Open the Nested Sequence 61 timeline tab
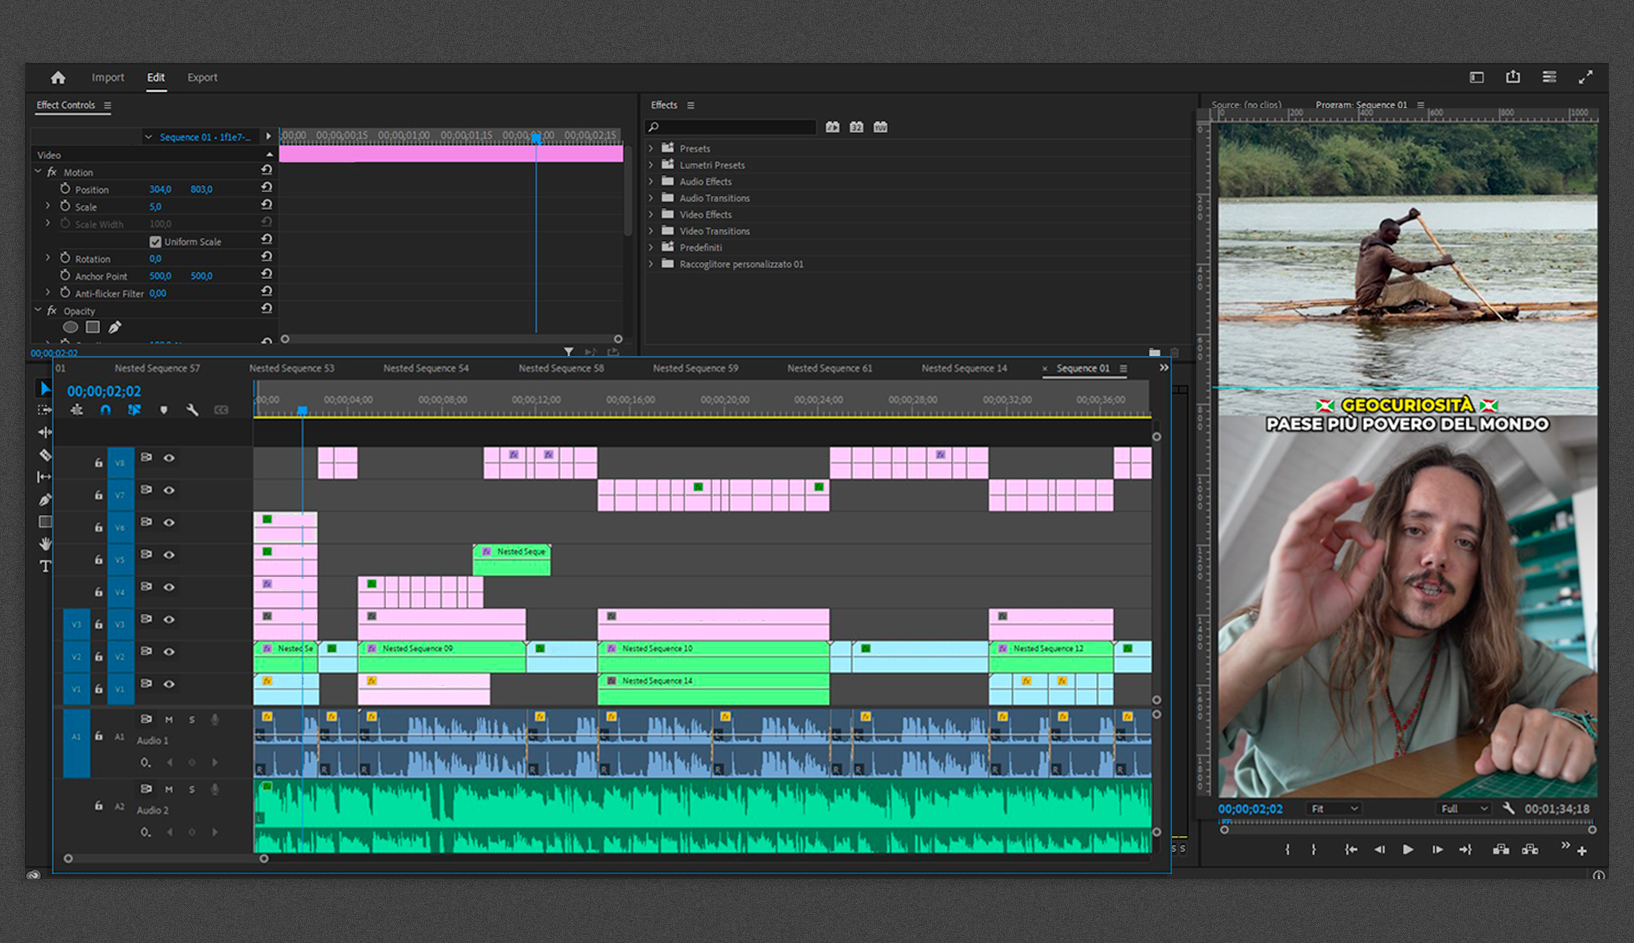Screen dimensions: 1634x943 (x=829, y=368)
